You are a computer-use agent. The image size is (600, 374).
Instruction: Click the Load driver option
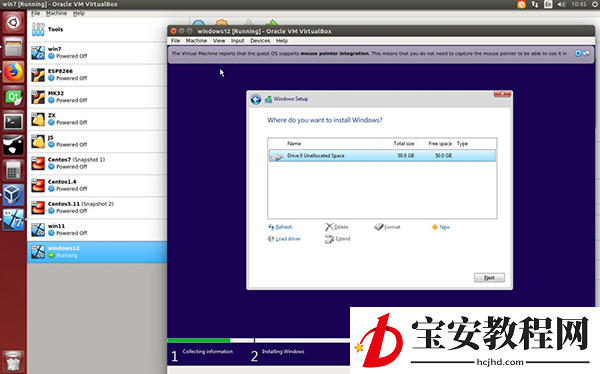(284, 239)
